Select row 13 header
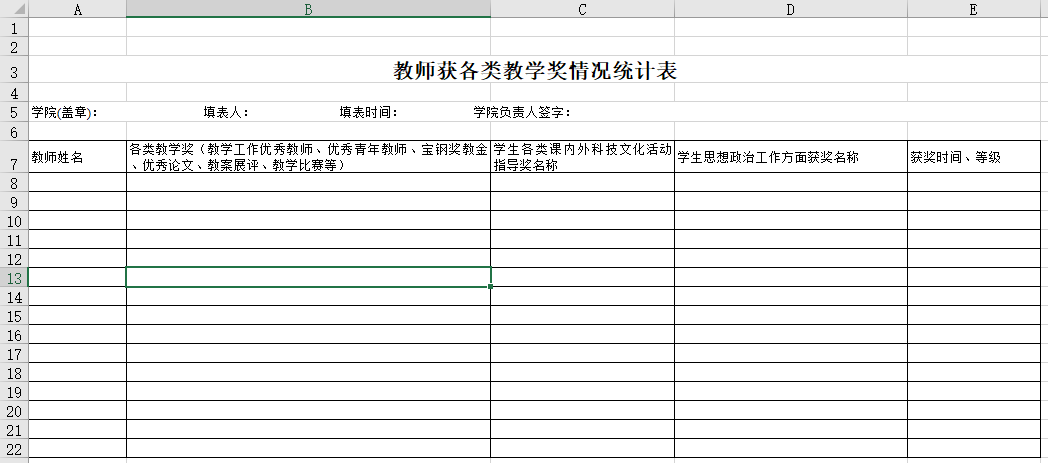Image resolution: width=1048 pixels, height=463 pixels. click(14, 278)
